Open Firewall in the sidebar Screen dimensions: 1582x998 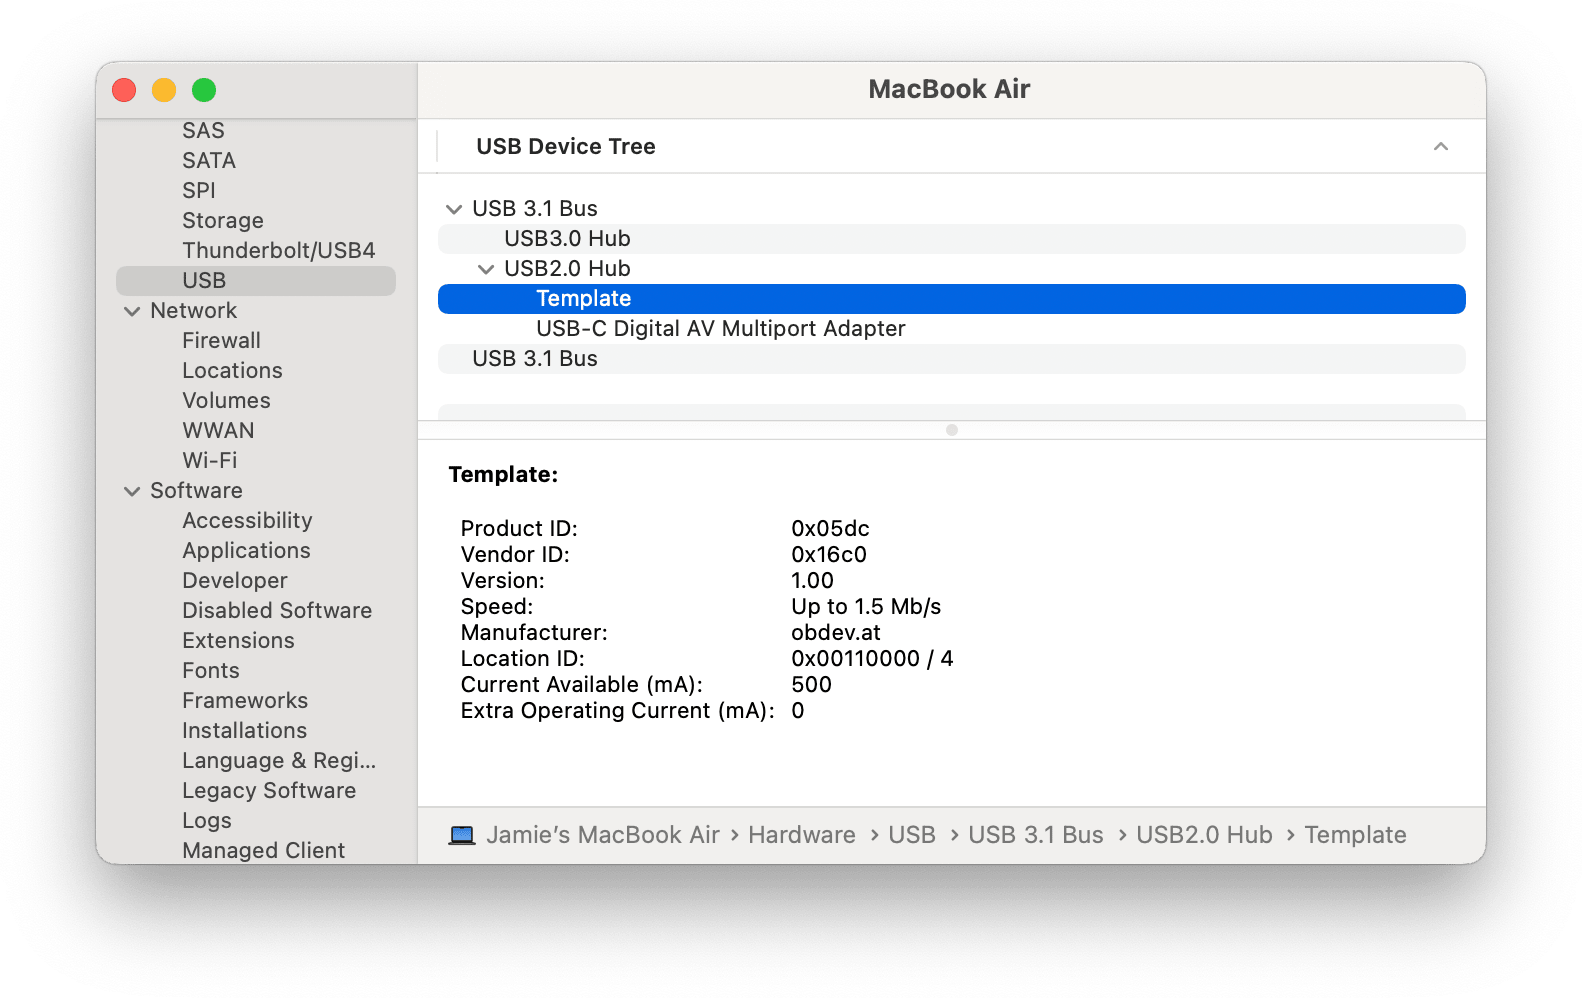click(x=221, y=341)
